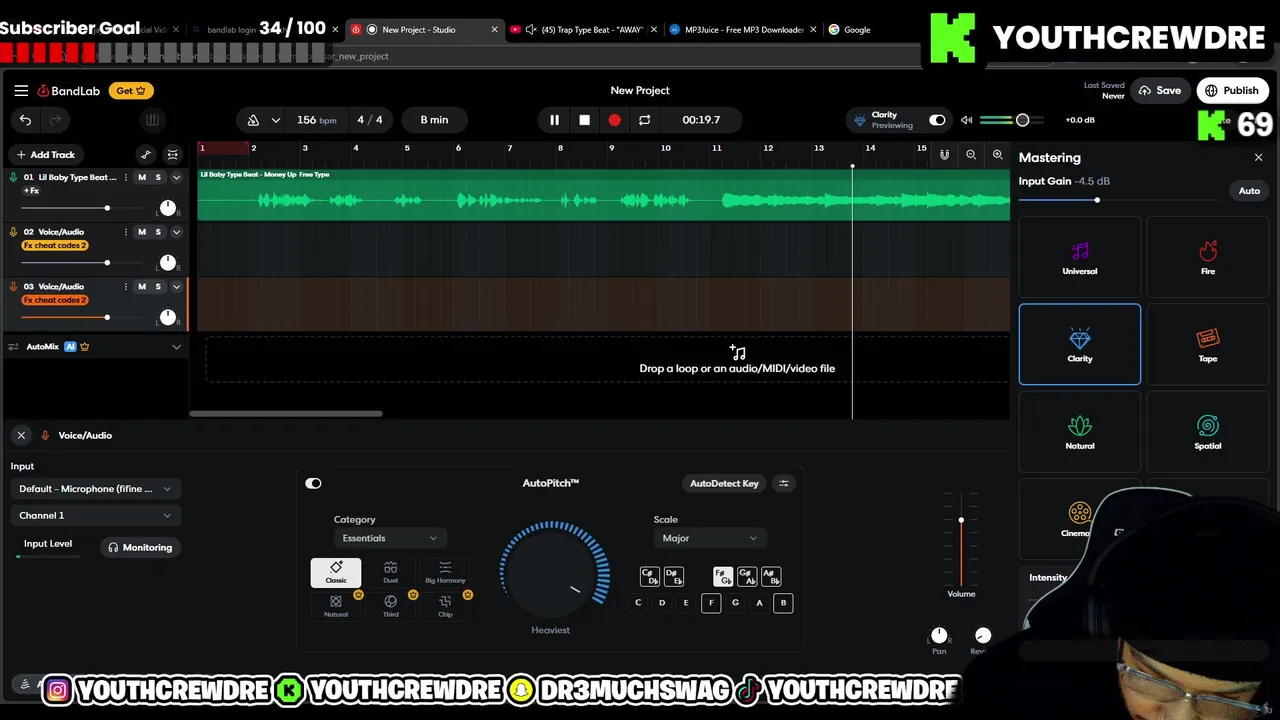Screen dimensions: 1280x720
Task: Choose the Big Harmony AutoPitch effect
Action: (445, 573)
